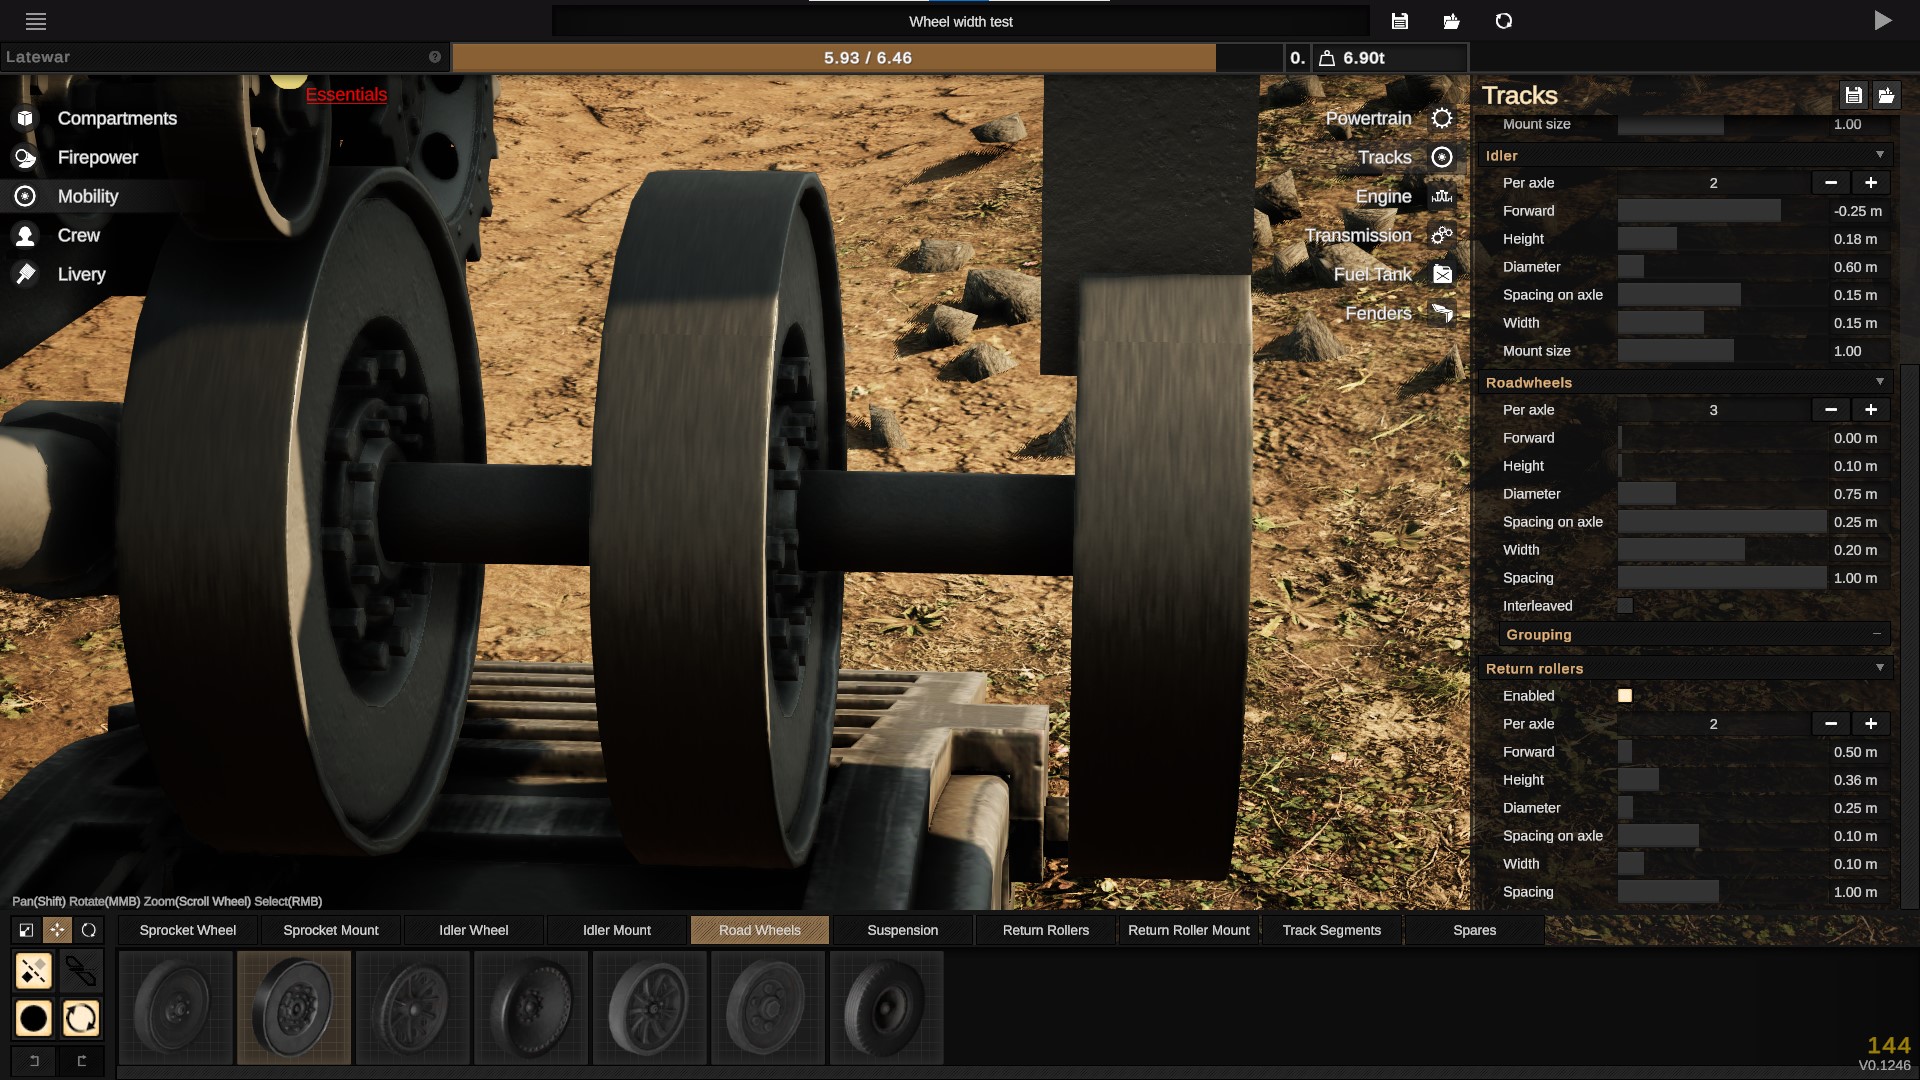1920x1080 pixels.
Task: Toggle the symmetry mirror tool bottom left
Action: [33, 970]
